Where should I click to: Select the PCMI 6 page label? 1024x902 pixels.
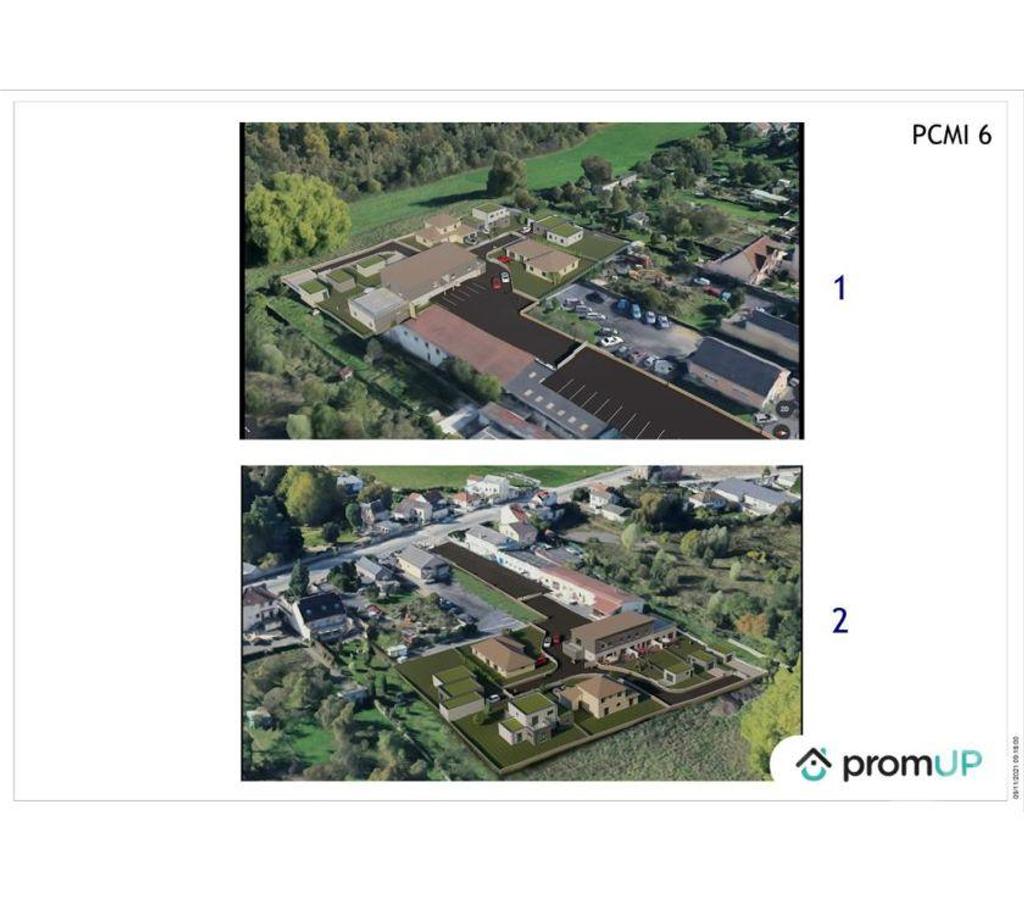click(951, 135)
